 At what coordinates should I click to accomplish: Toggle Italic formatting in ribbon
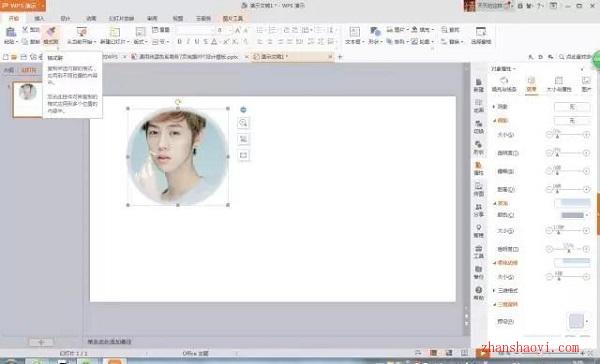pos(188,41)
